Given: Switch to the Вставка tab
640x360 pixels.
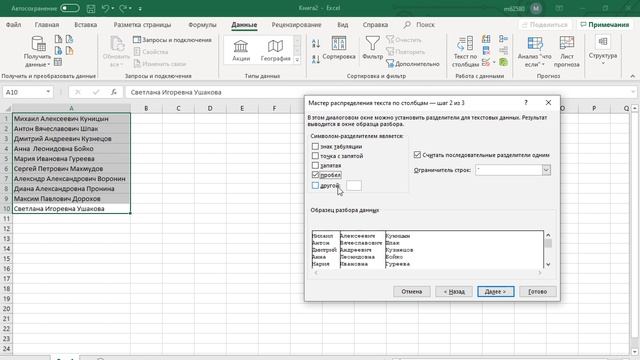Looking at the screenshot, I should coord(85,25).
